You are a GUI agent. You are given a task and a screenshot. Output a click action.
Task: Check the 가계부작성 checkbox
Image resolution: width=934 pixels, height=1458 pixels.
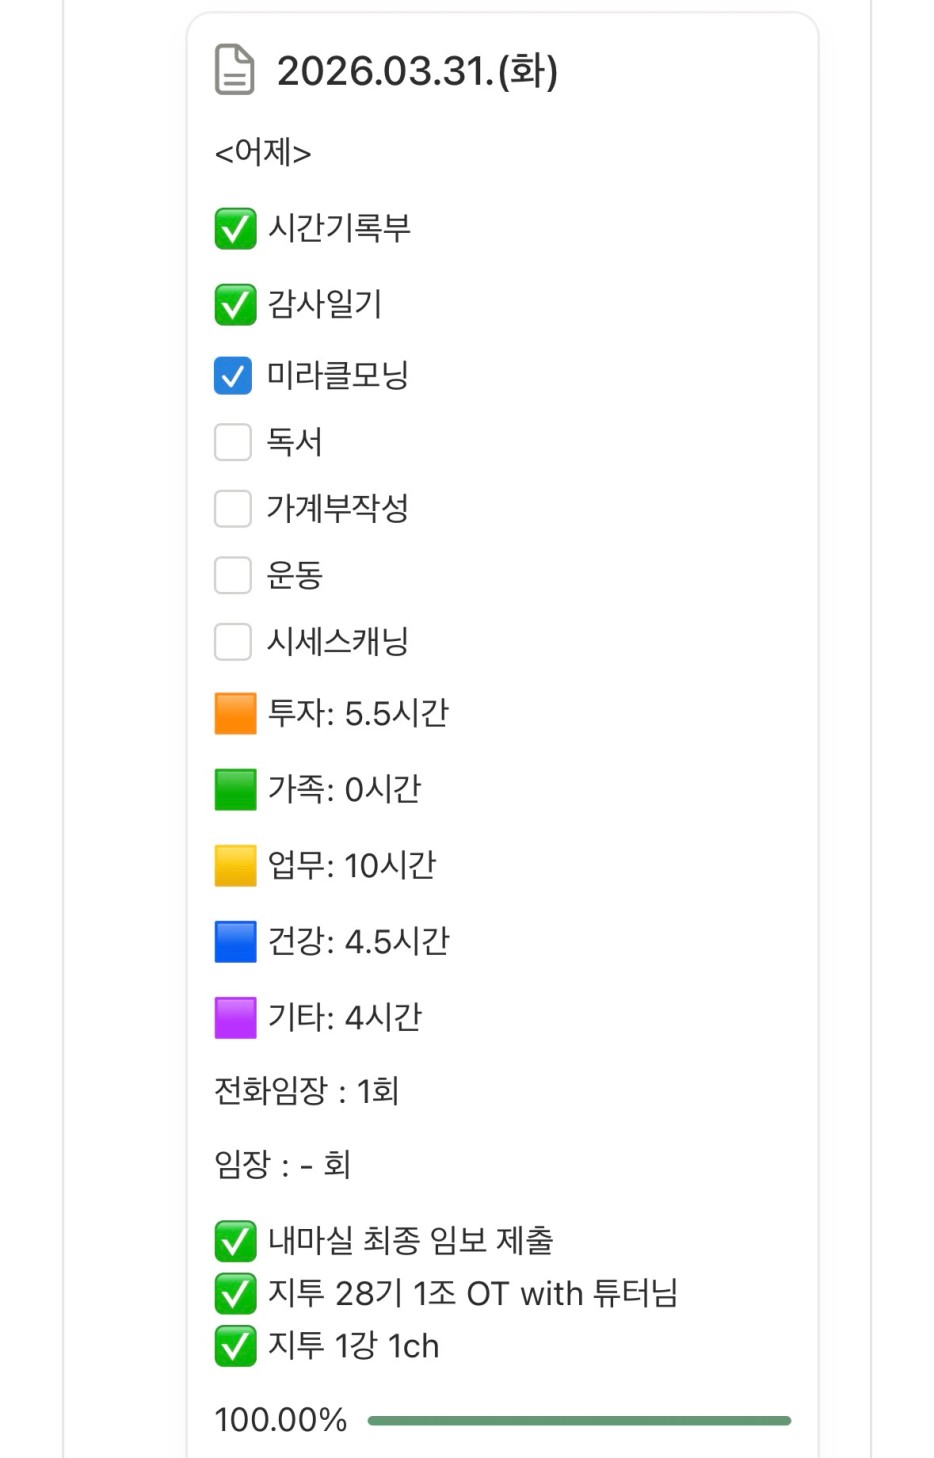pos(233,508)
